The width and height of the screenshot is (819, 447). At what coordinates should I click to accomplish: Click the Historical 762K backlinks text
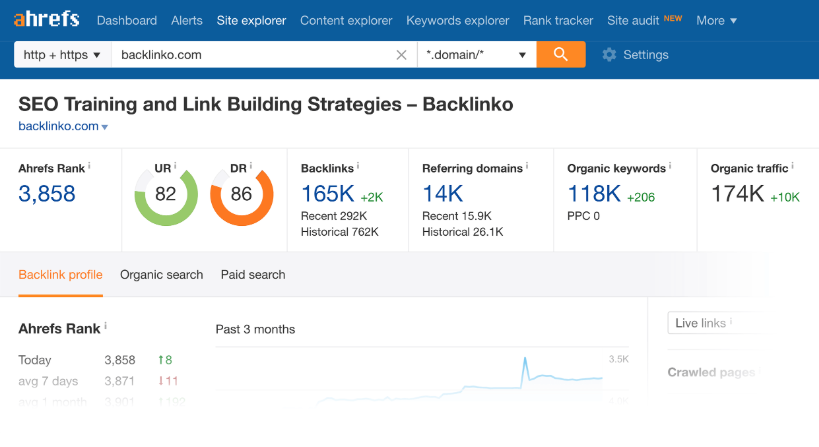tap(340, 232)
